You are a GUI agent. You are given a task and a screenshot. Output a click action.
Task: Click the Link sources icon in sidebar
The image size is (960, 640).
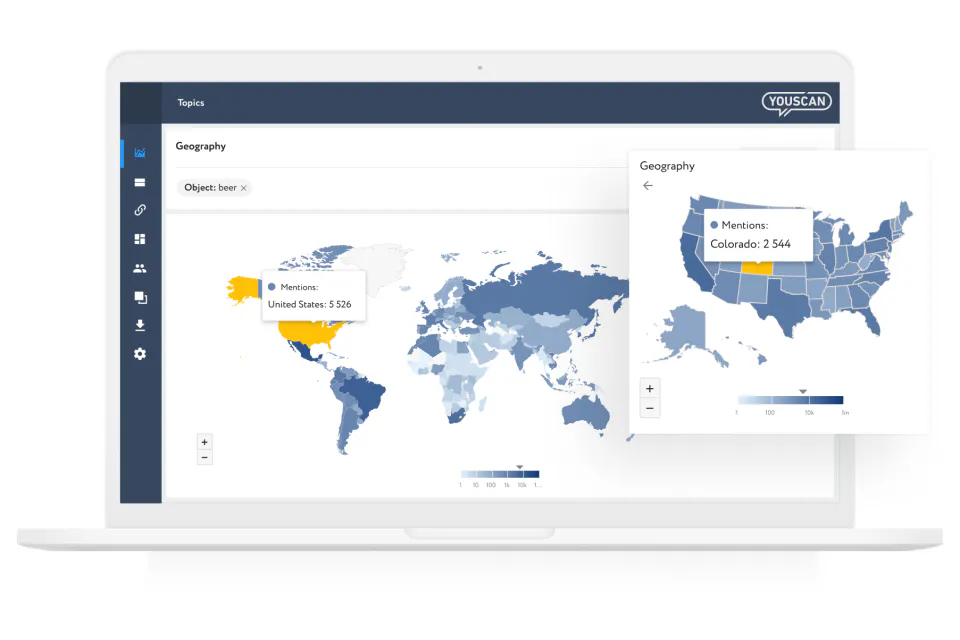pos(140,210)
